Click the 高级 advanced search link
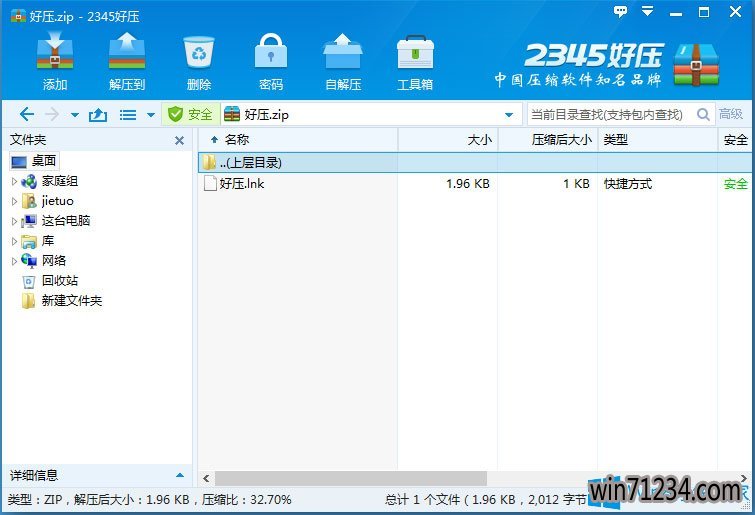Image resolution: width=755 pixels, height=515 pixels. click(x=731, y=114)
